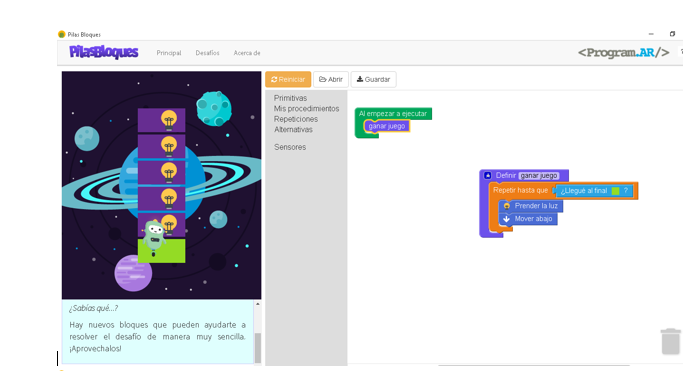This screenshot has height=371, width=698.
Task: Open the Repeticiones block category
Action: pos(296,119)
